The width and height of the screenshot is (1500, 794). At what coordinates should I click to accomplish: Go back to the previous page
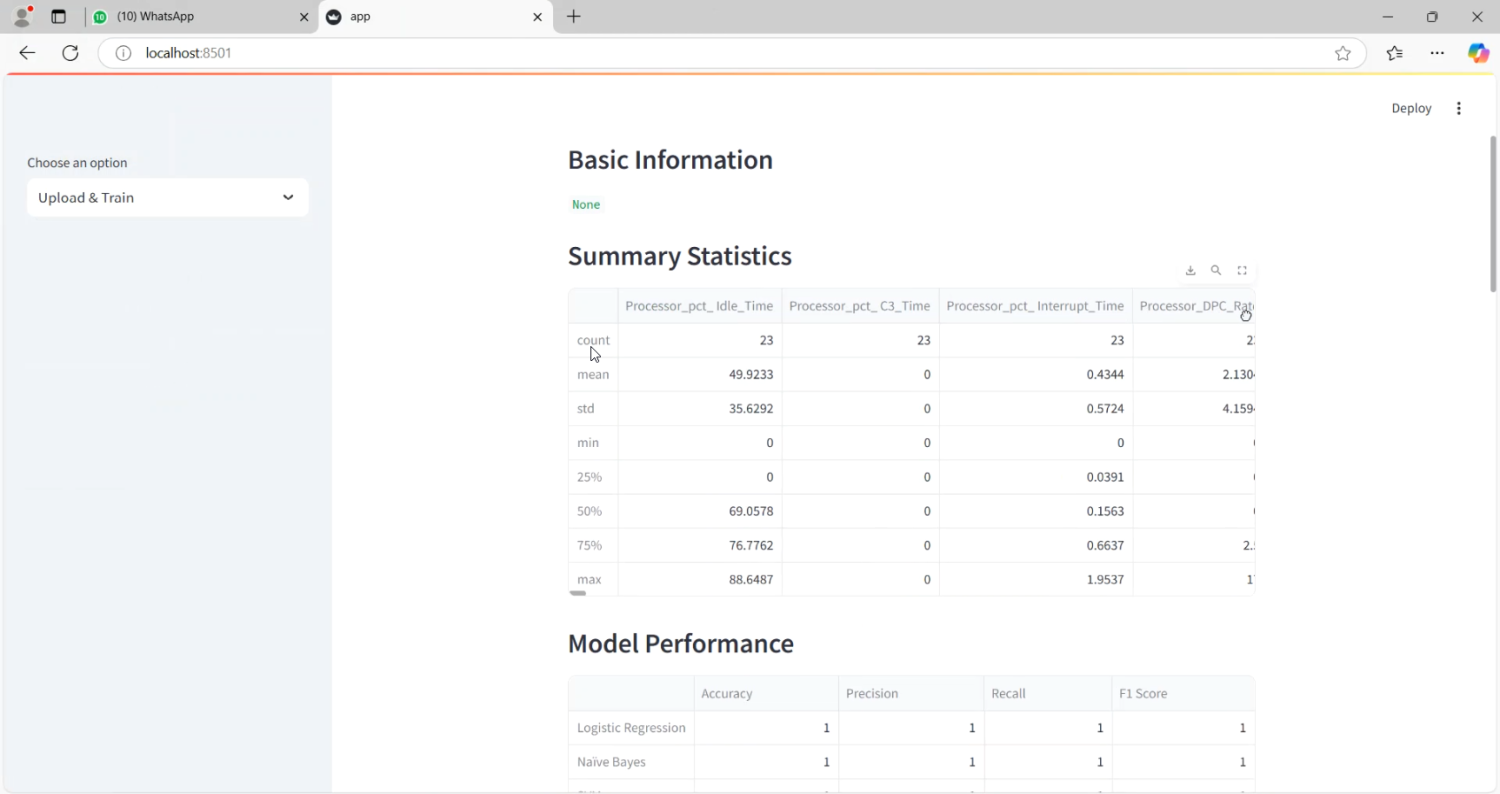(x=27, y=53)
